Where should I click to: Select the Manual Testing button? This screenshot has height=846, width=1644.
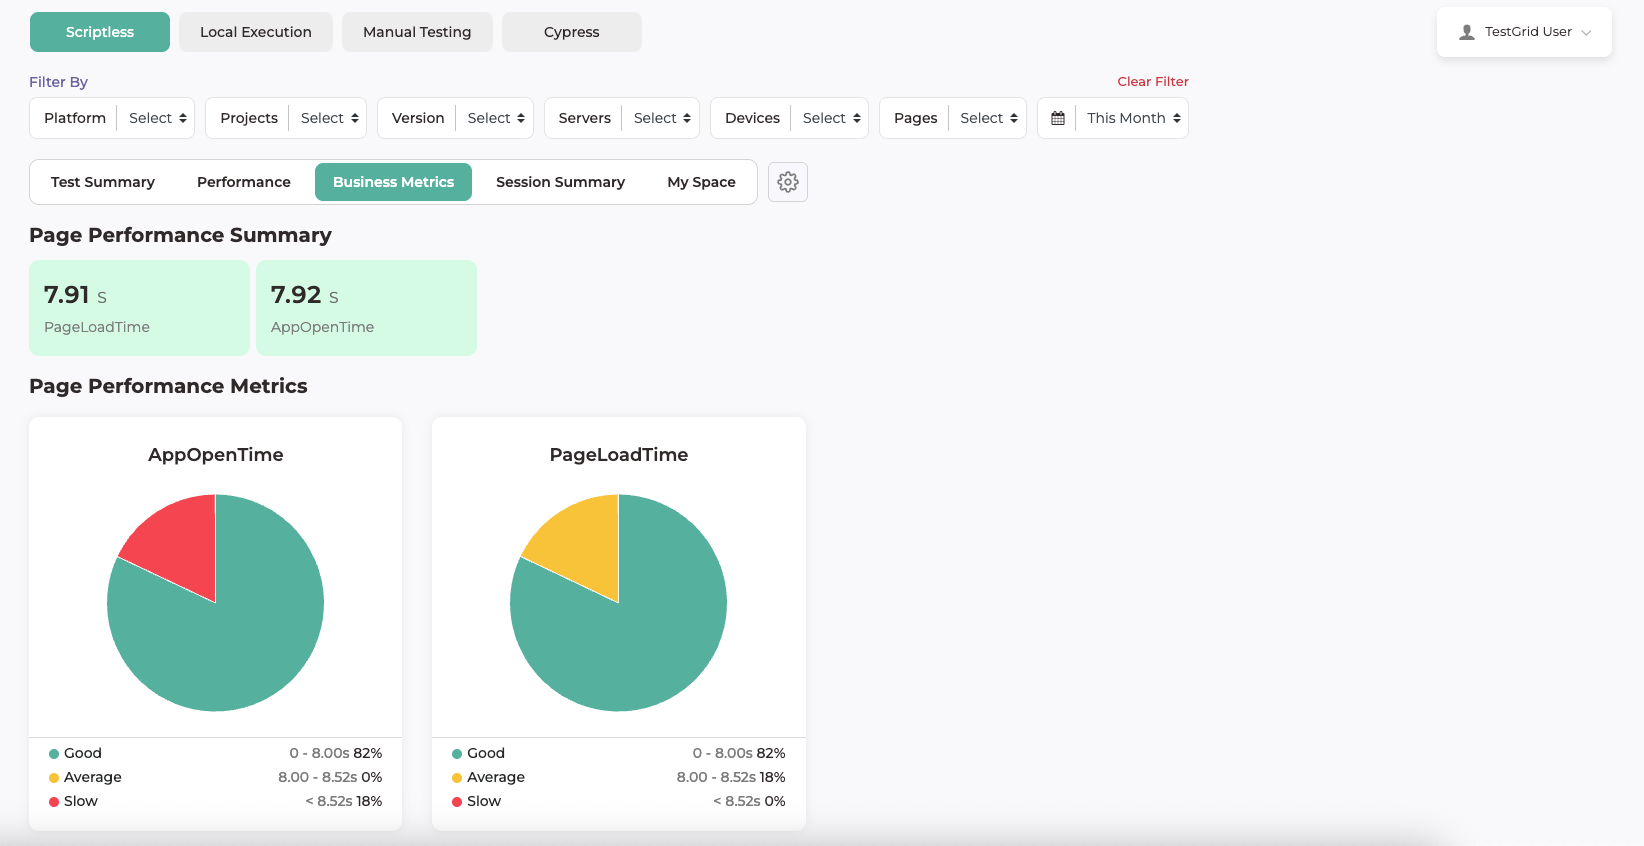(417, 32)
